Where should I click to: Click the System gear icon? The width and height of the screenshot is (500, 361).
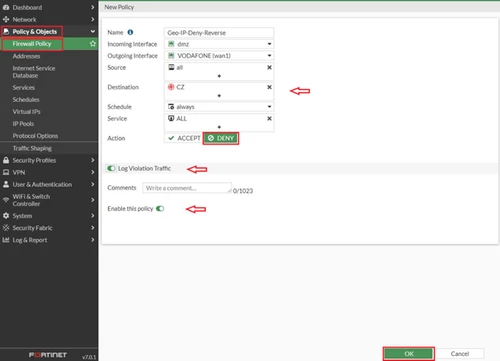coord(6,216)
